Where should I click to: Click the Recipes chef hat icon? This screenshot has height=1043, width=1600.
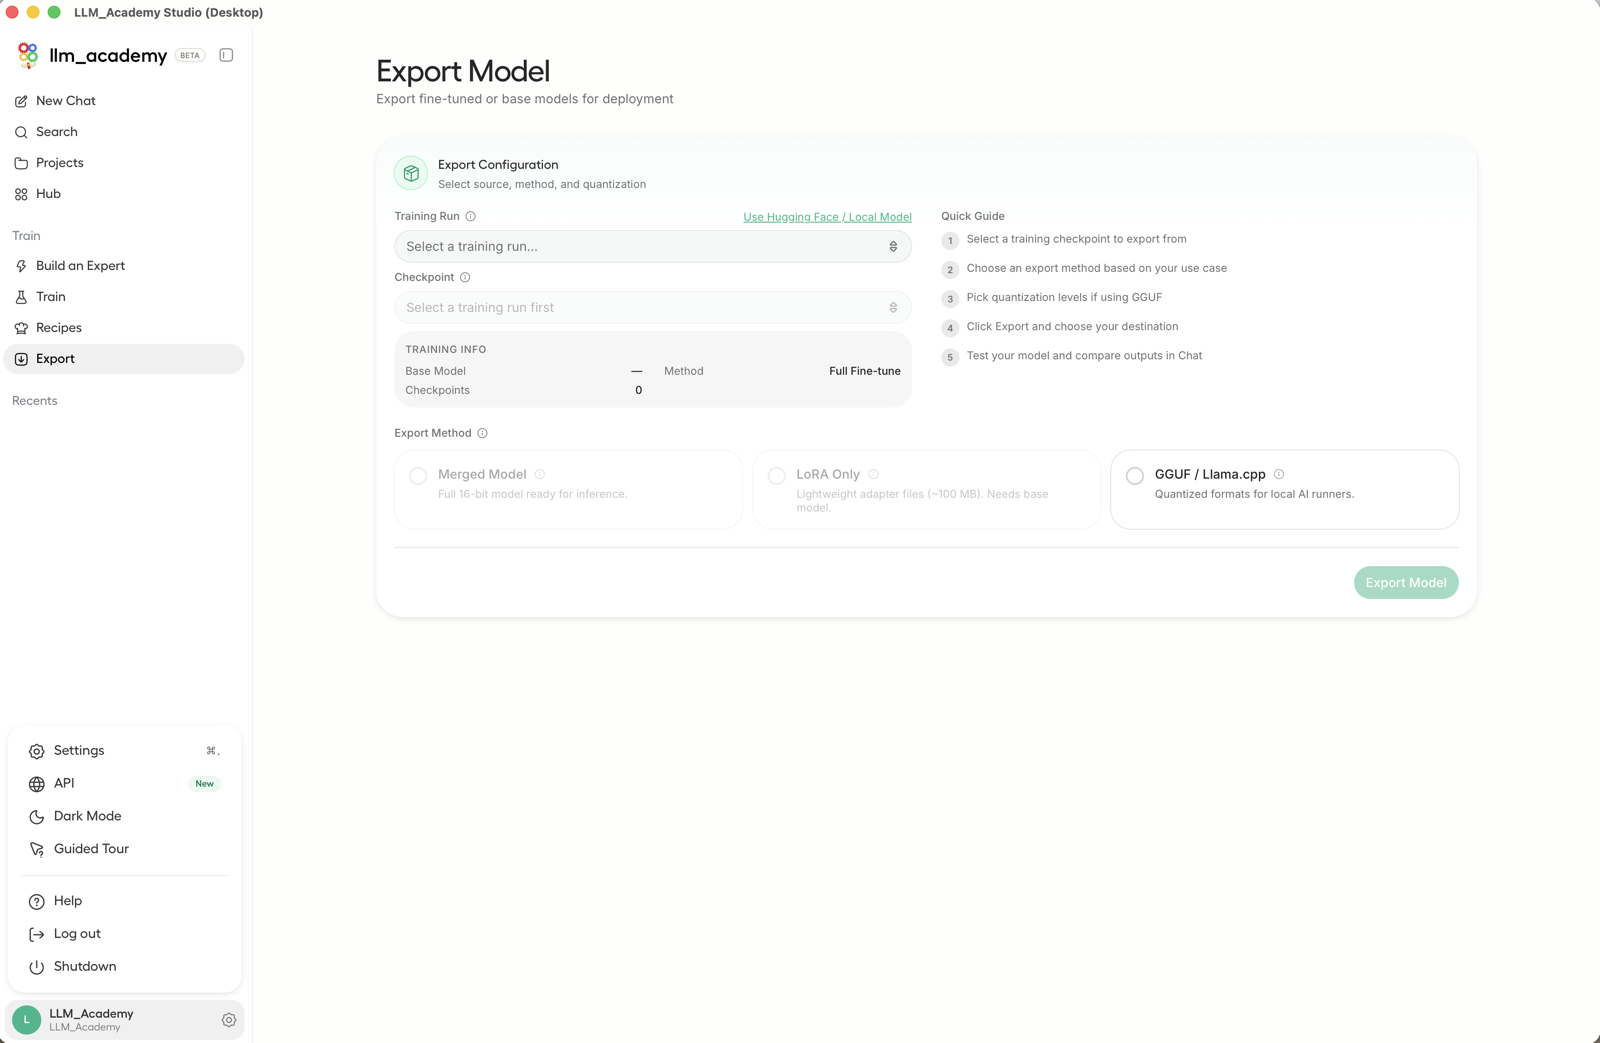[x=21, y=328]
